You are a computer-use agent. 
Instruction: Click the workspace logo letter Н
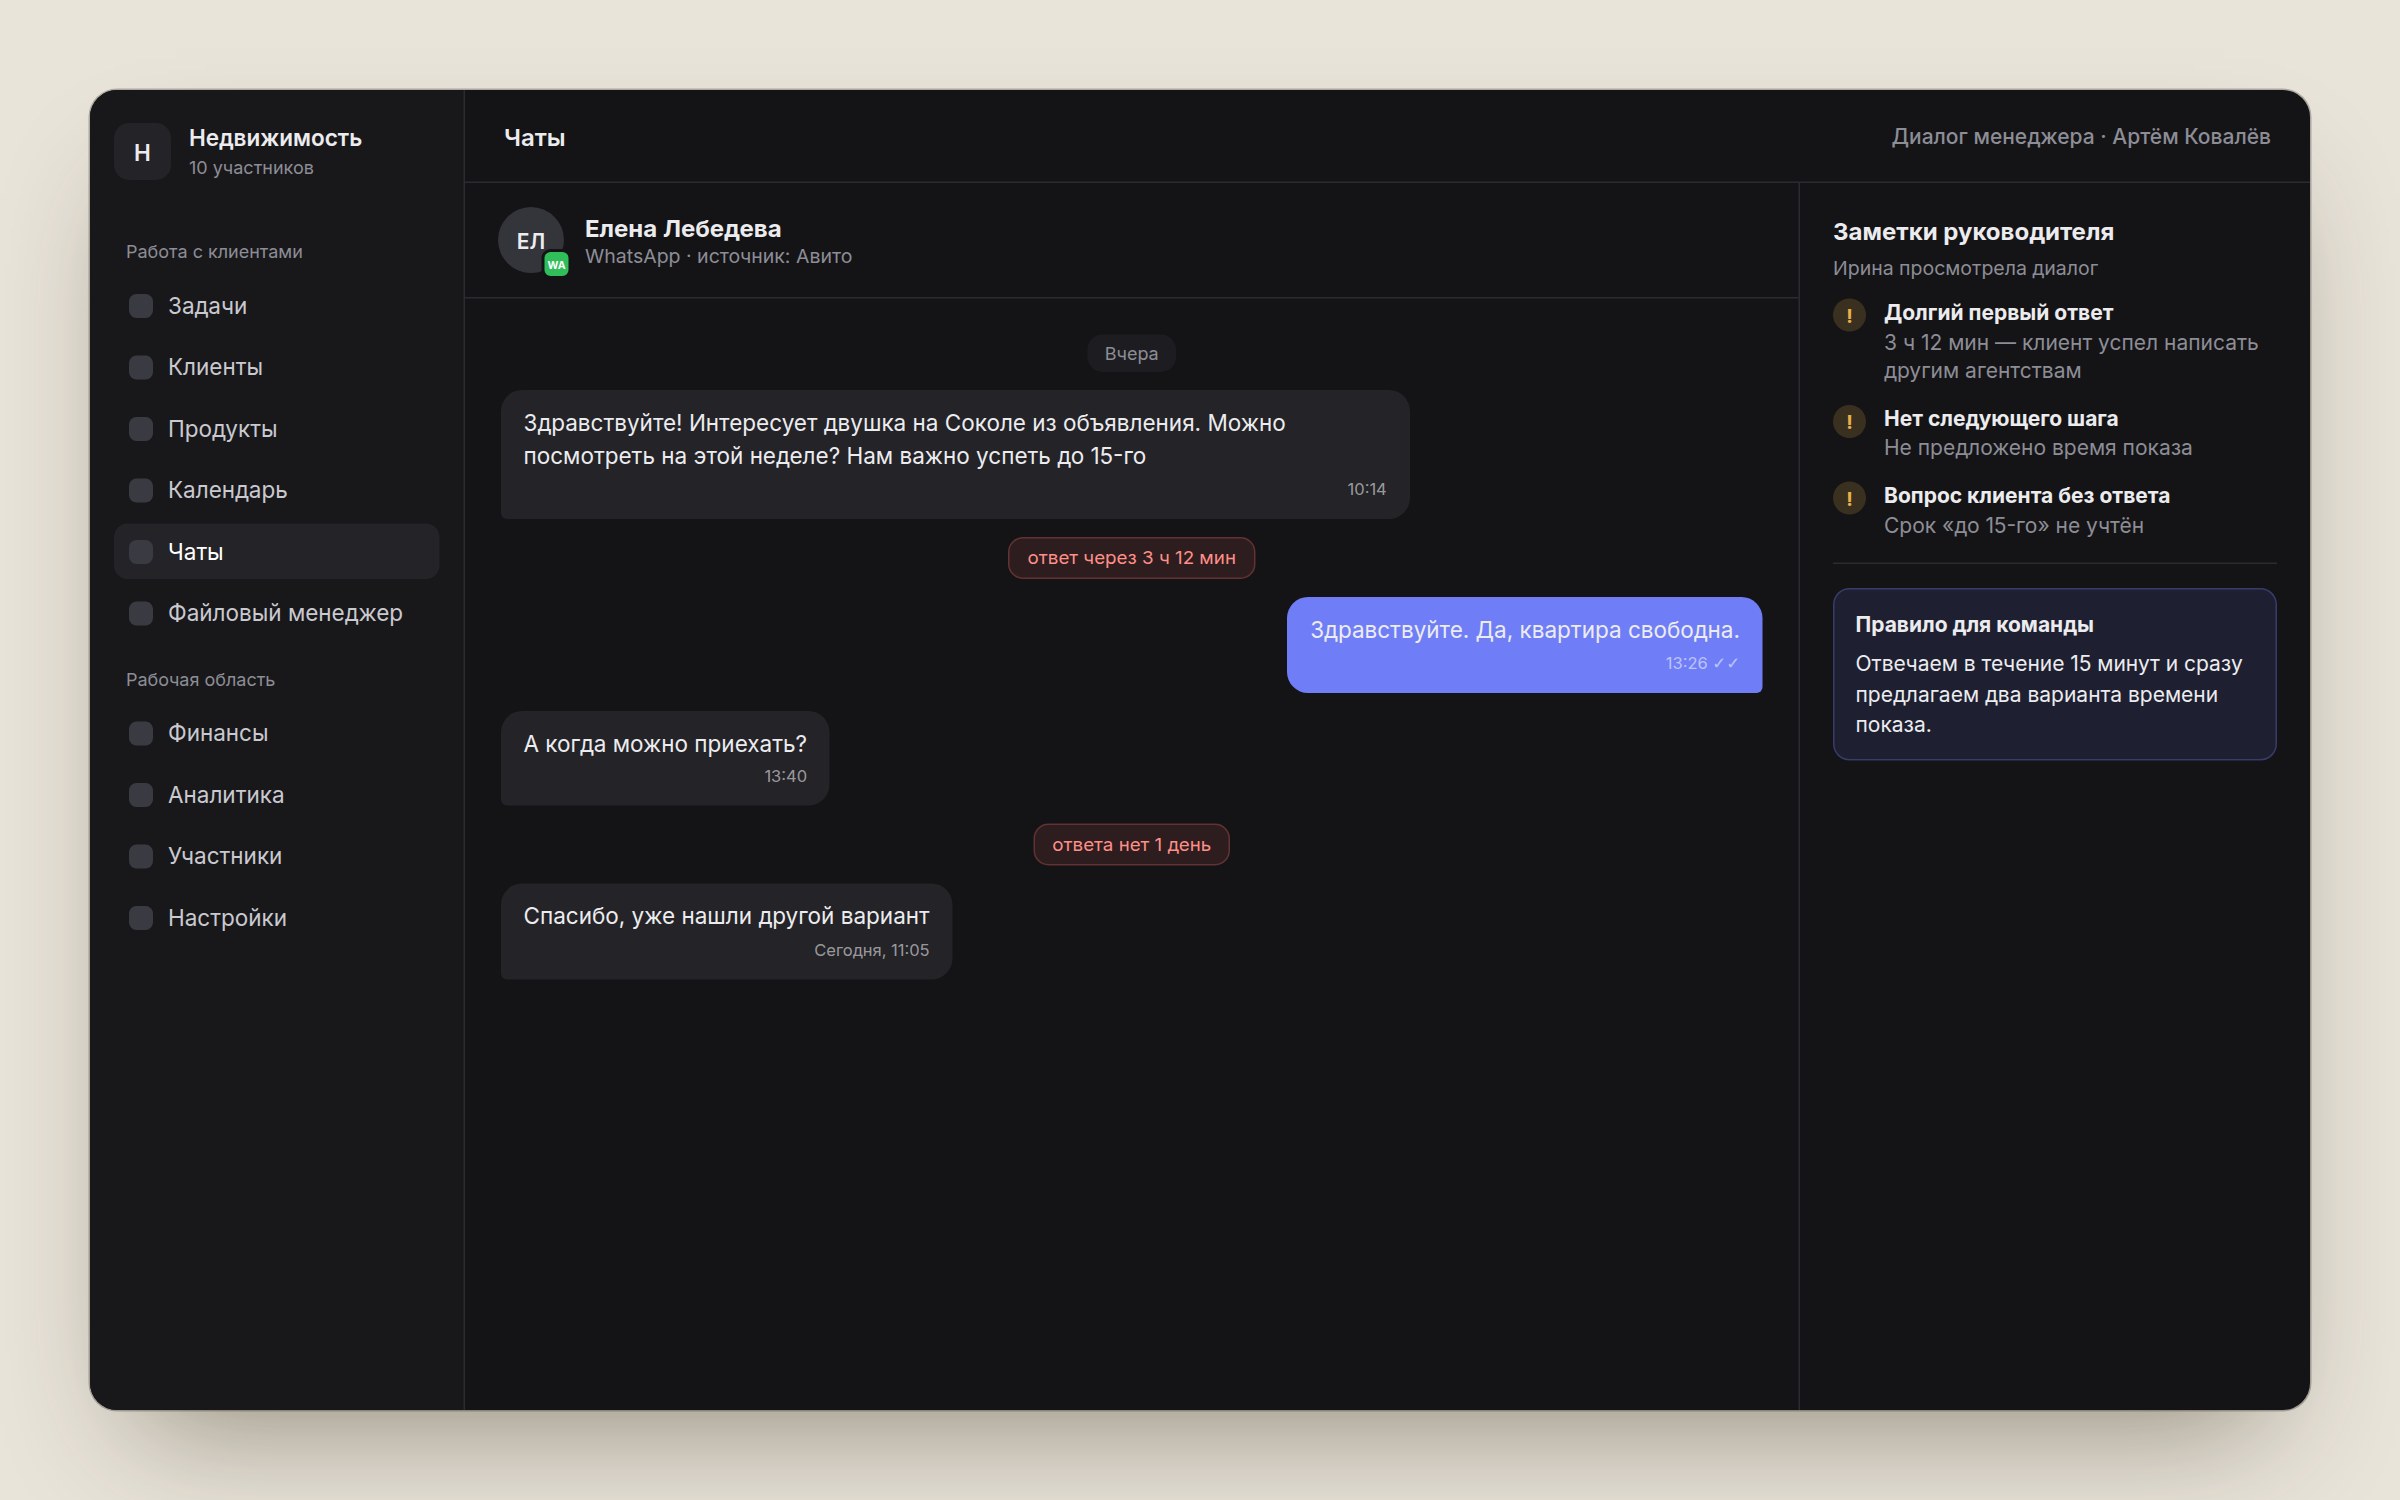pos(142,152)
